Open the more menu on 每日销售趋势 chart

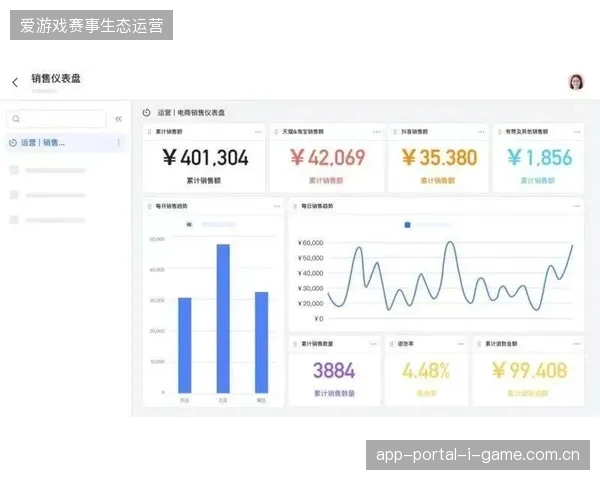[x=577, y=206]
